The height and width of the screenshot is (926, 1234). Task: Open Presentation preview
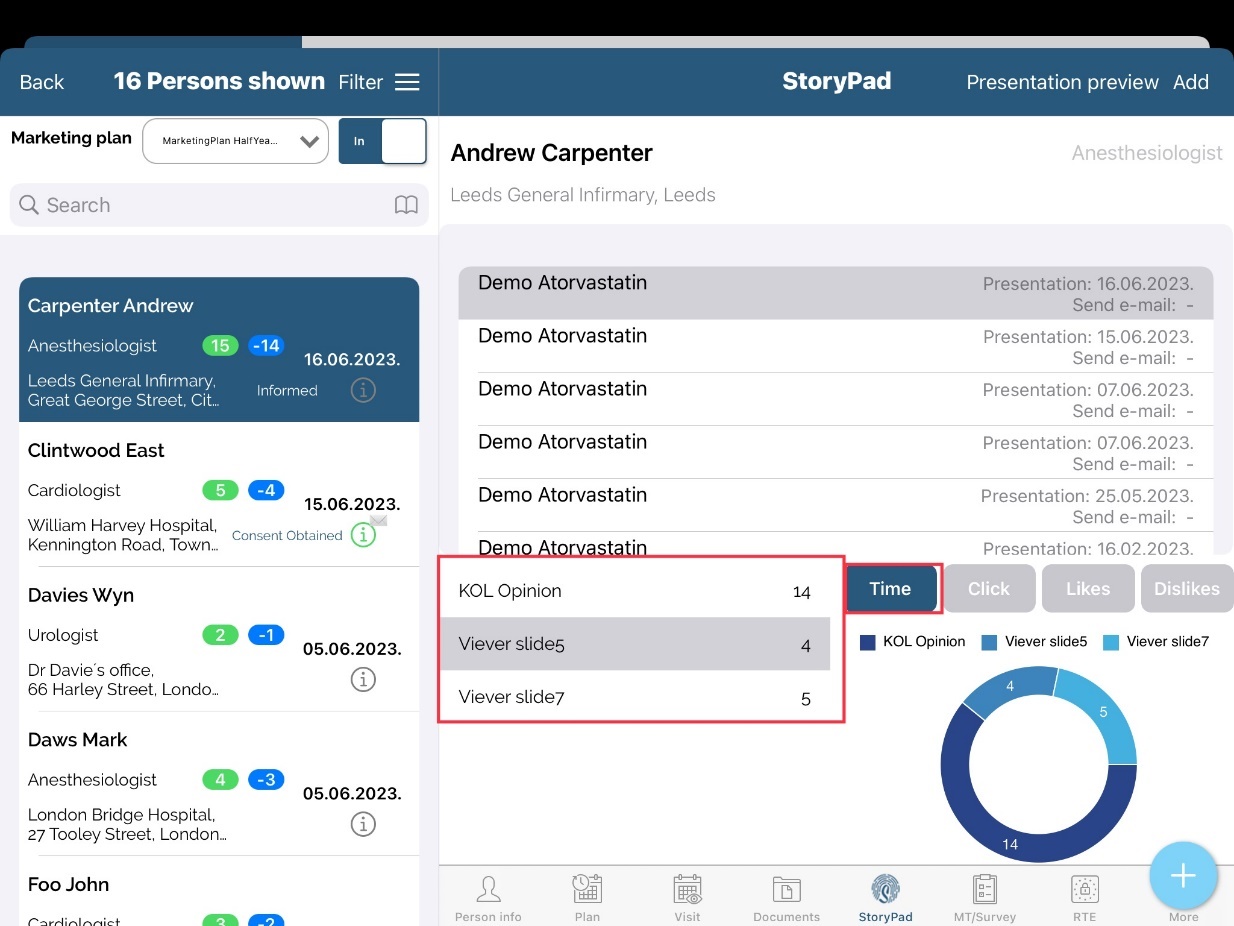click(x=1062, y=82)
